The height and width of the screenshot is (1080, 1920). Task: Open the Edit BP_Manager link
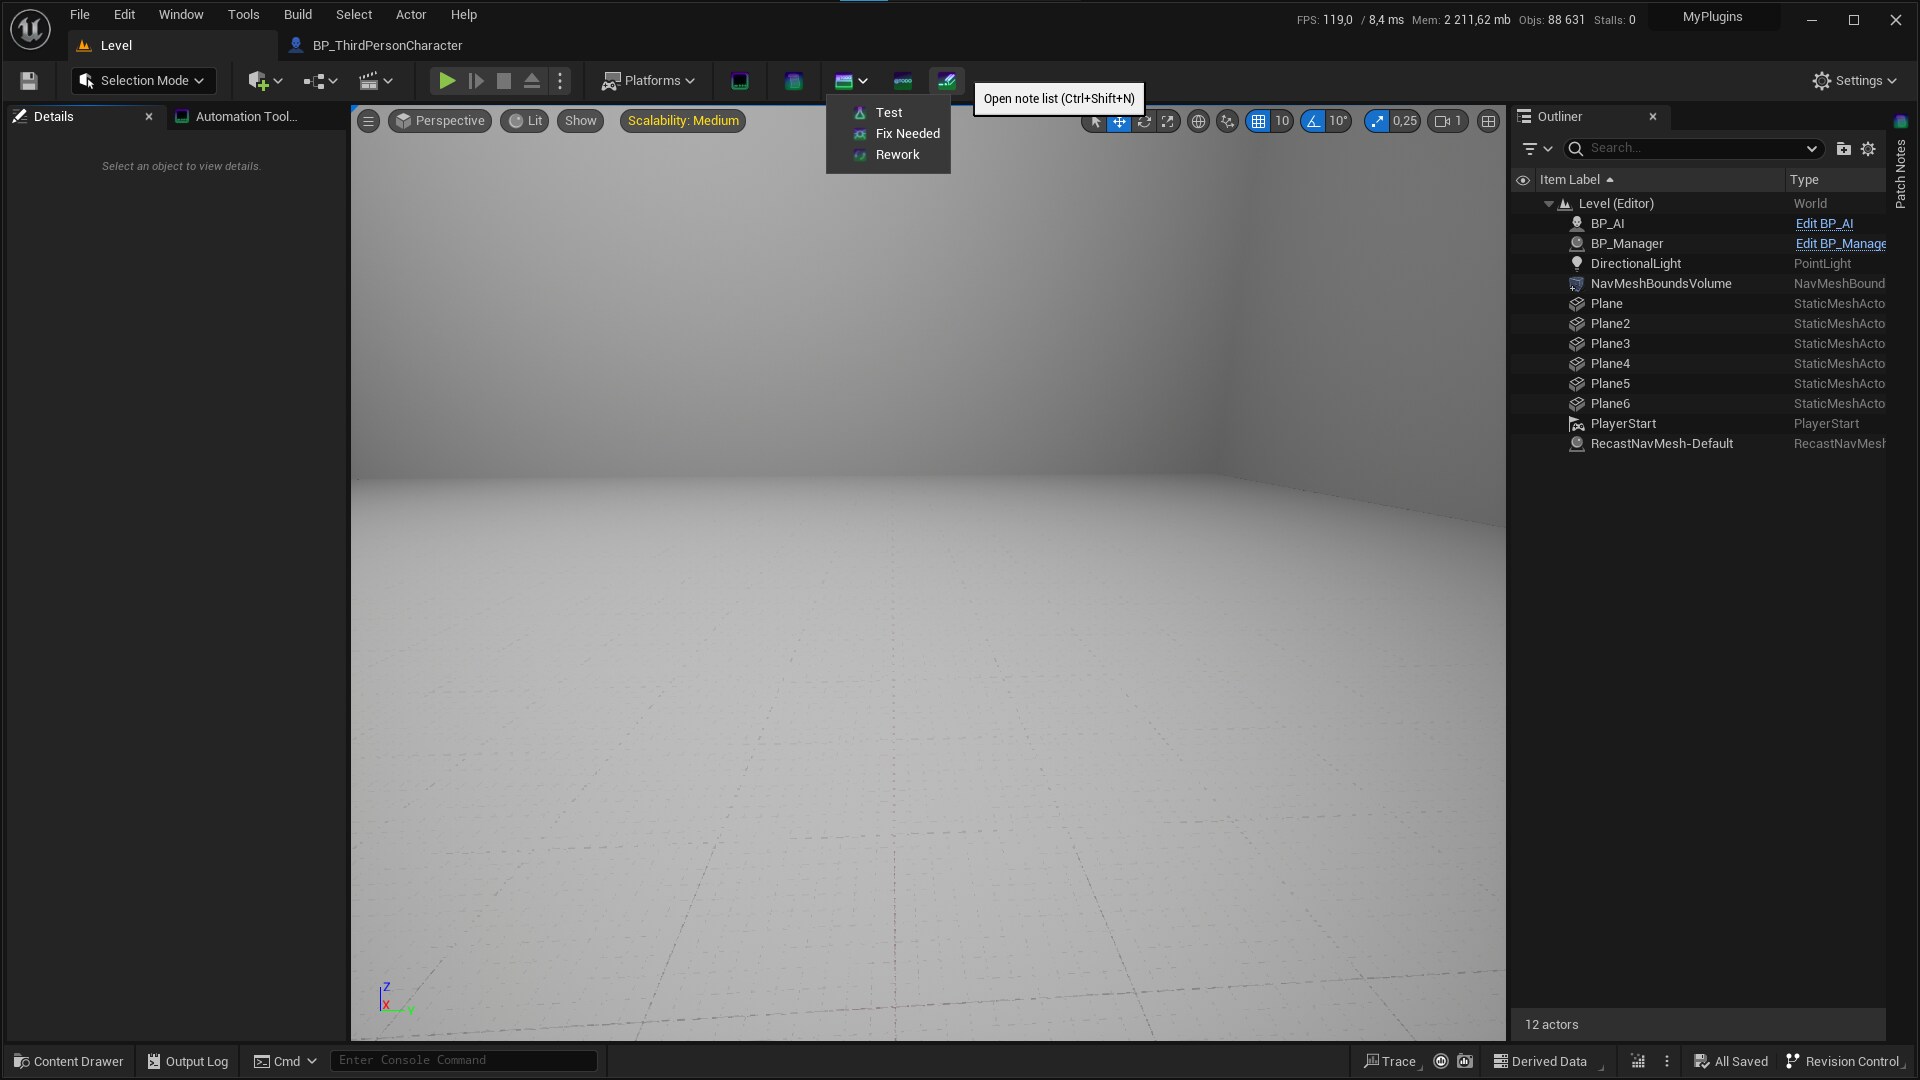tap(1840, 244)
